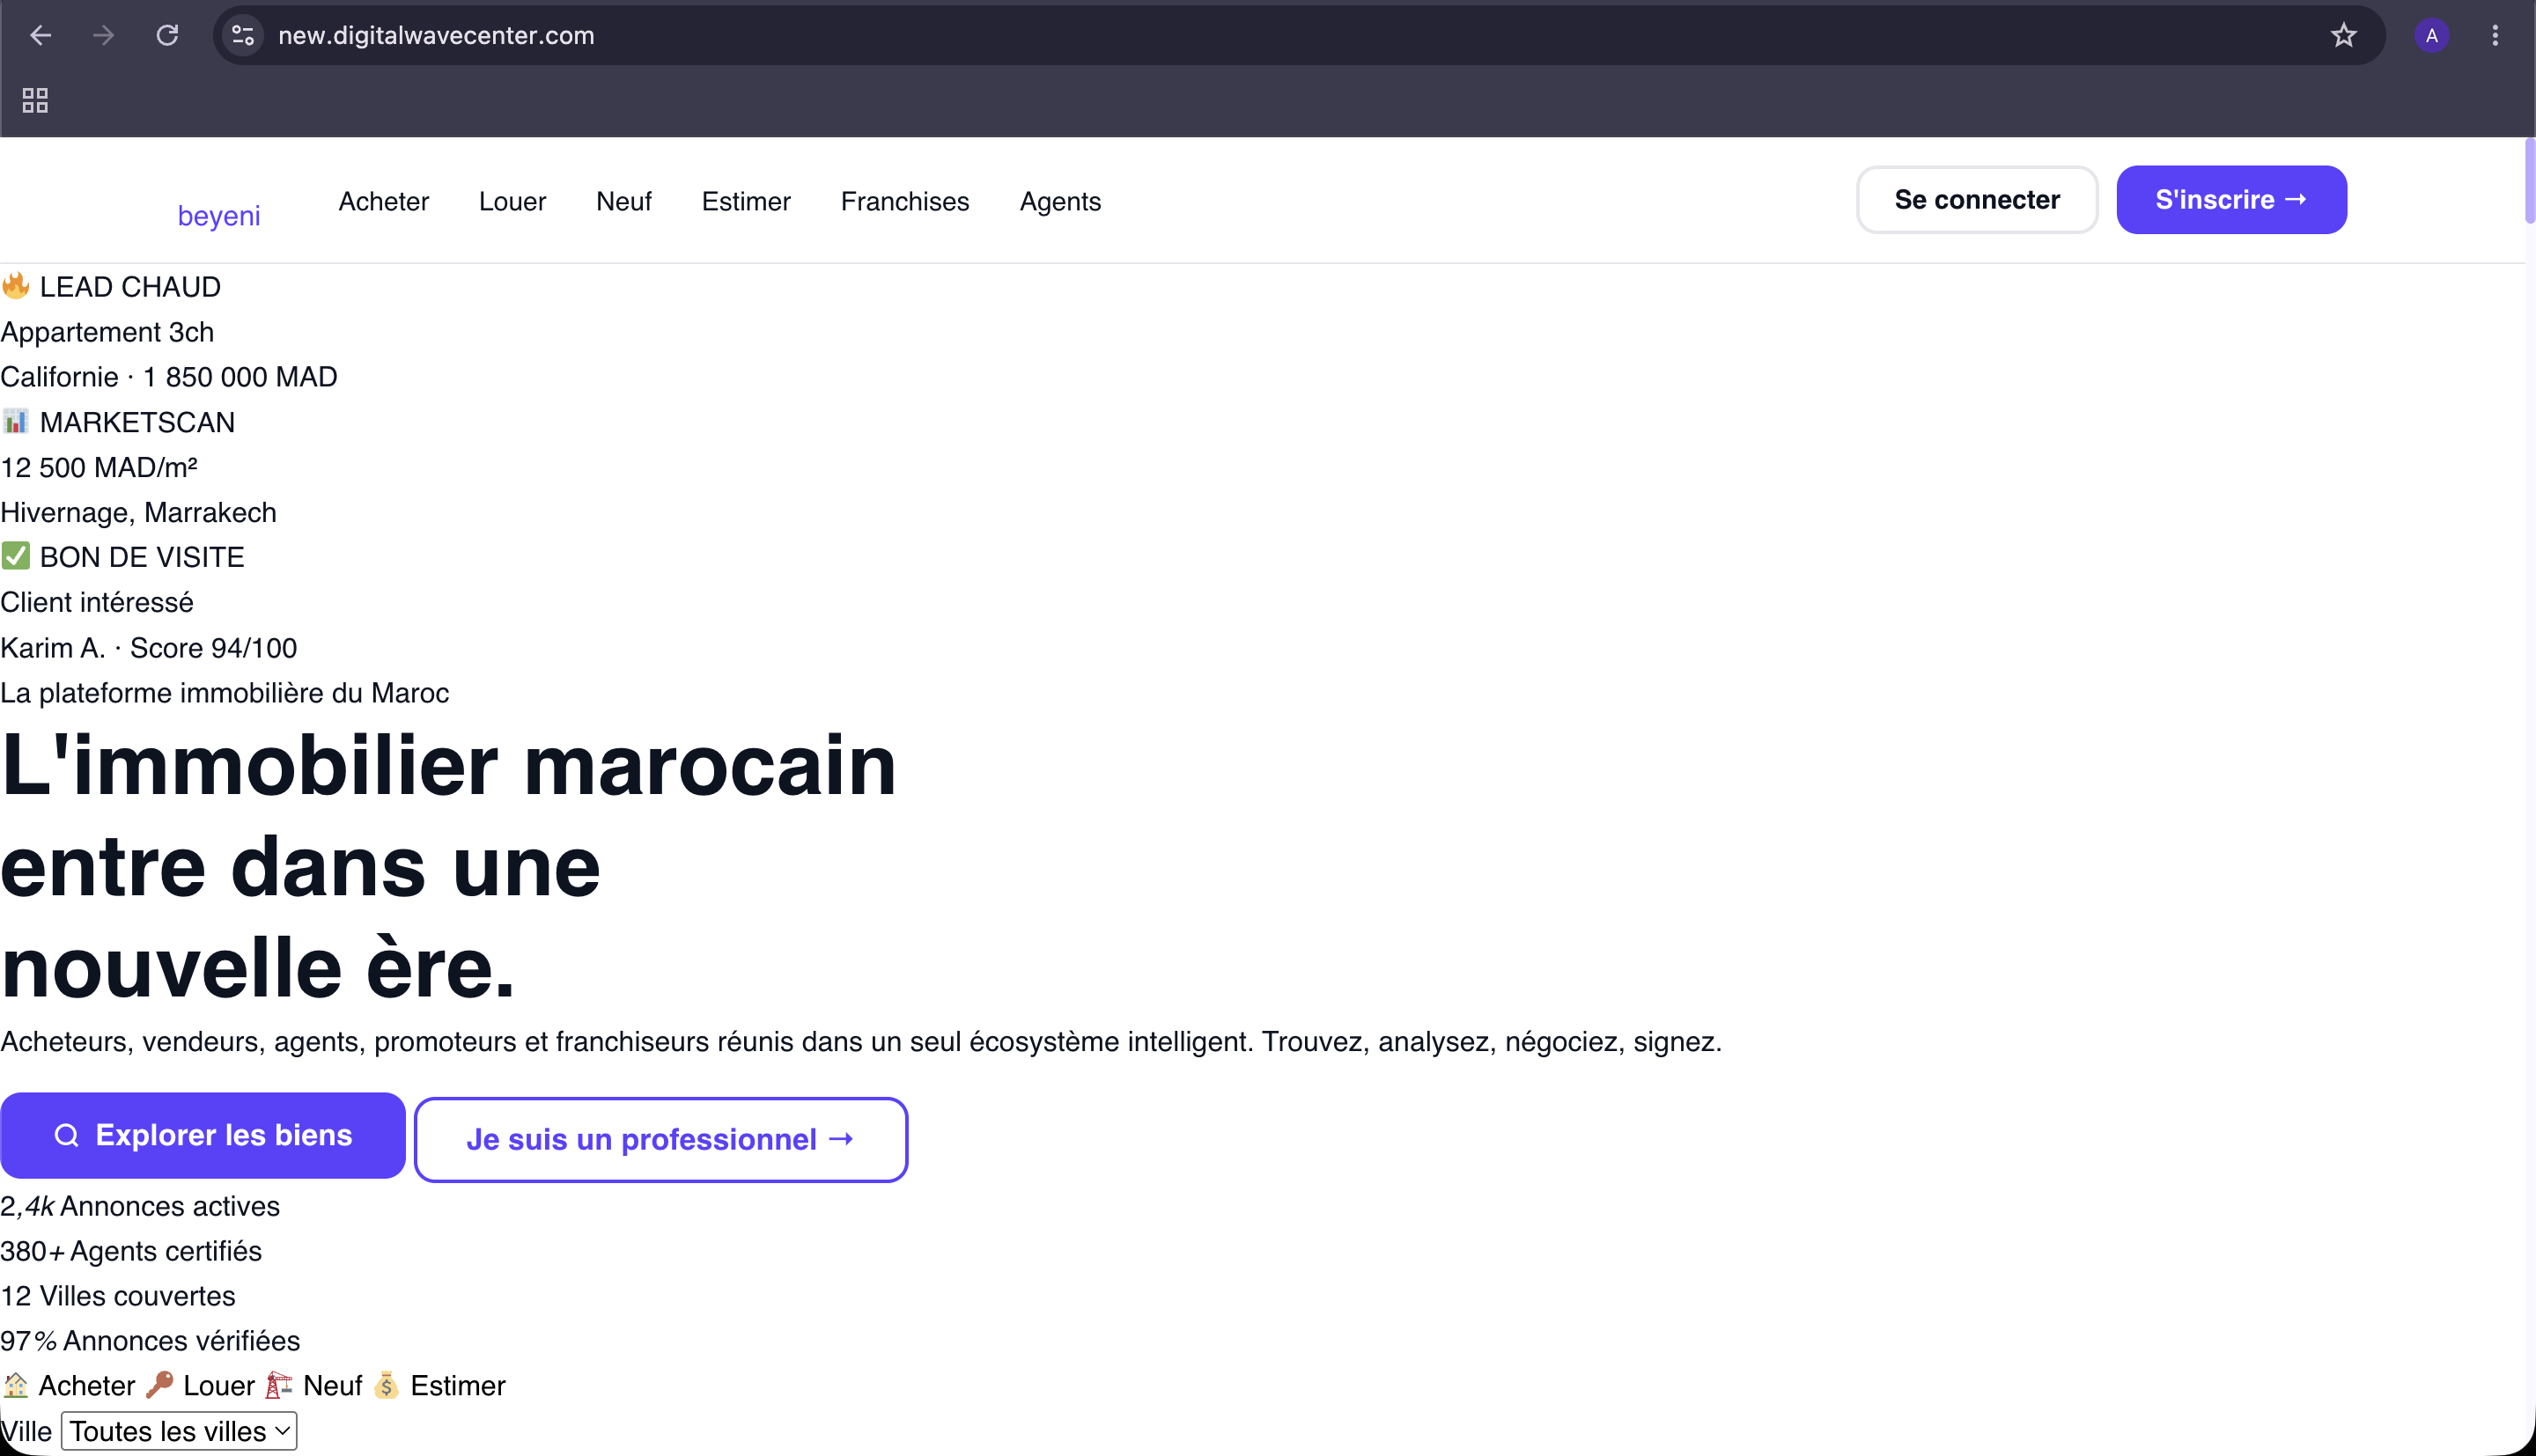This screenshot has width=2536, height=1456.
Task: Open the Acheter navigation menu item
Action: [x=384, y=201]
